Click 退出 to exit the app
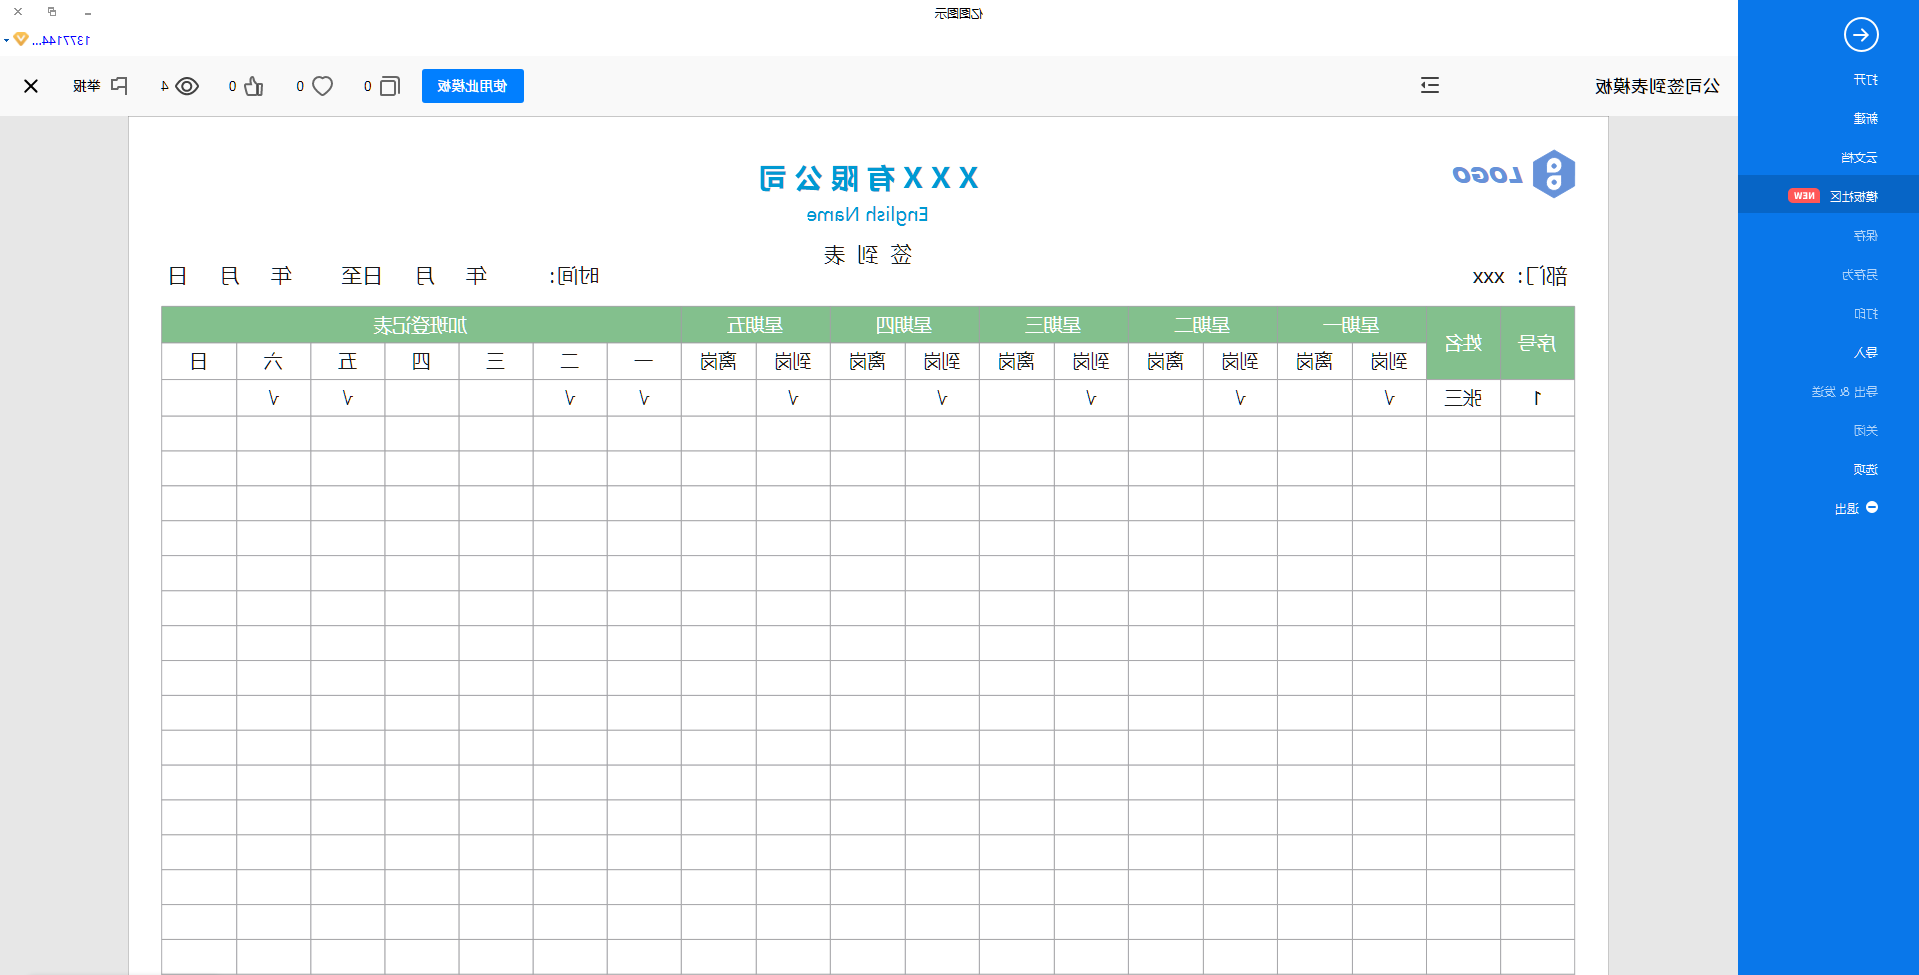The image size is (1919, 975). tap(1847, 509)
